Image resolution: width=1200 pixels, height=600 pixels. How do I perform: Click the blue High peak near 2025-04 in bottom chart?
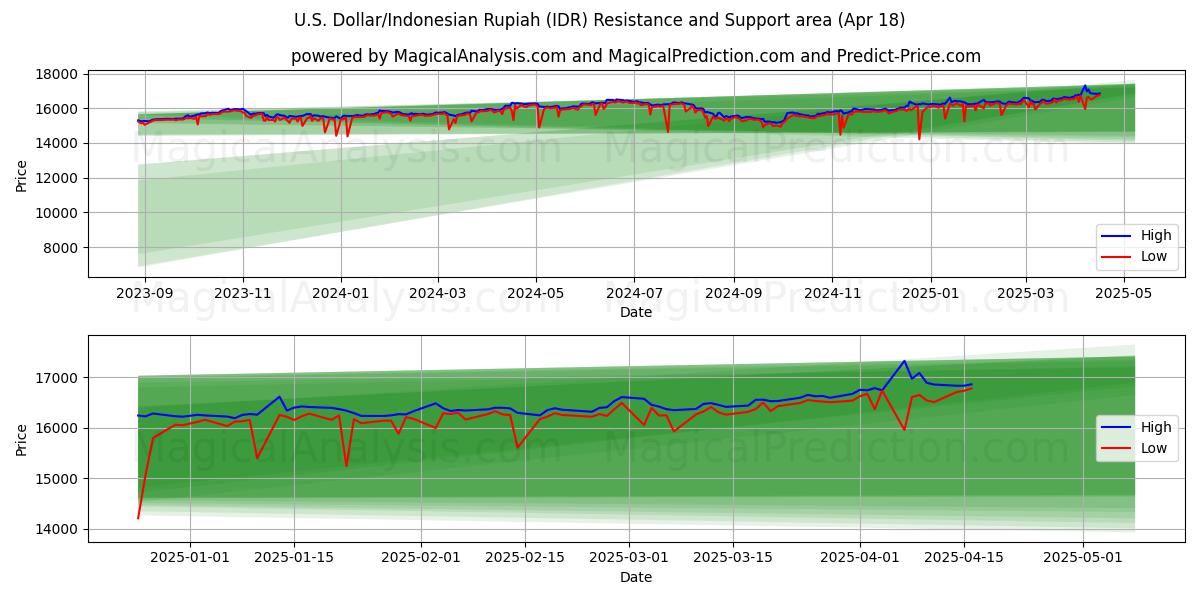click(904, 361)
